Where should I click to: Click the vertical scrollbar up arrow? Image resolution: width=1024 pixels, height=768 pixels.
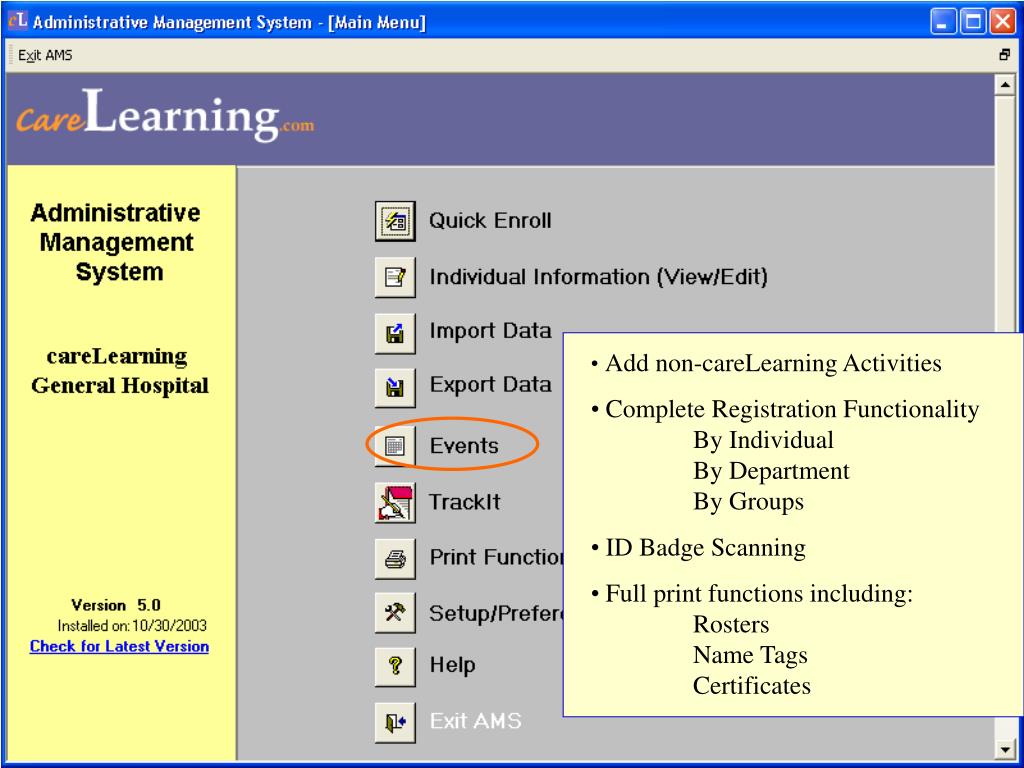[x=1004, y=85]
